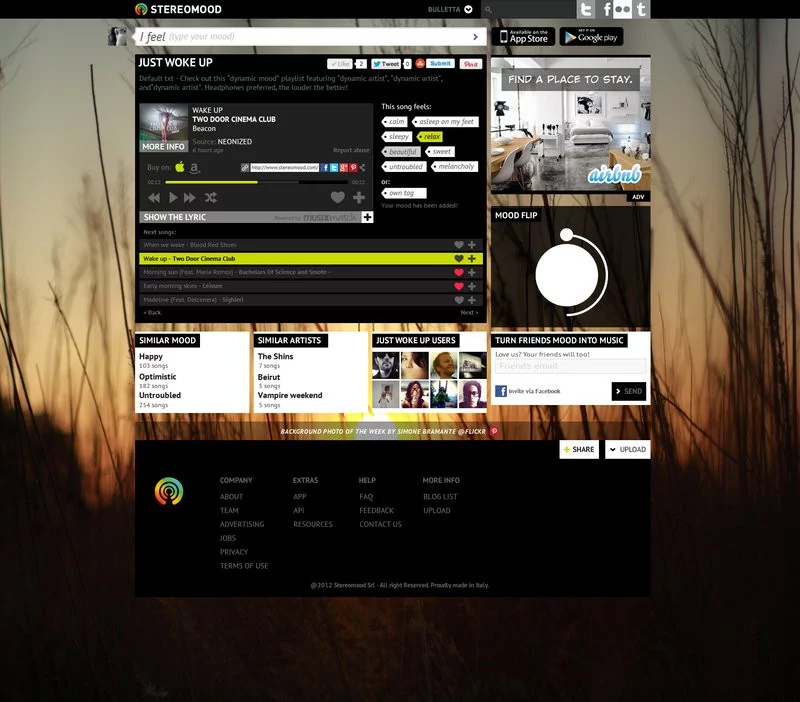Open the App Store download badge

(523, 37)
